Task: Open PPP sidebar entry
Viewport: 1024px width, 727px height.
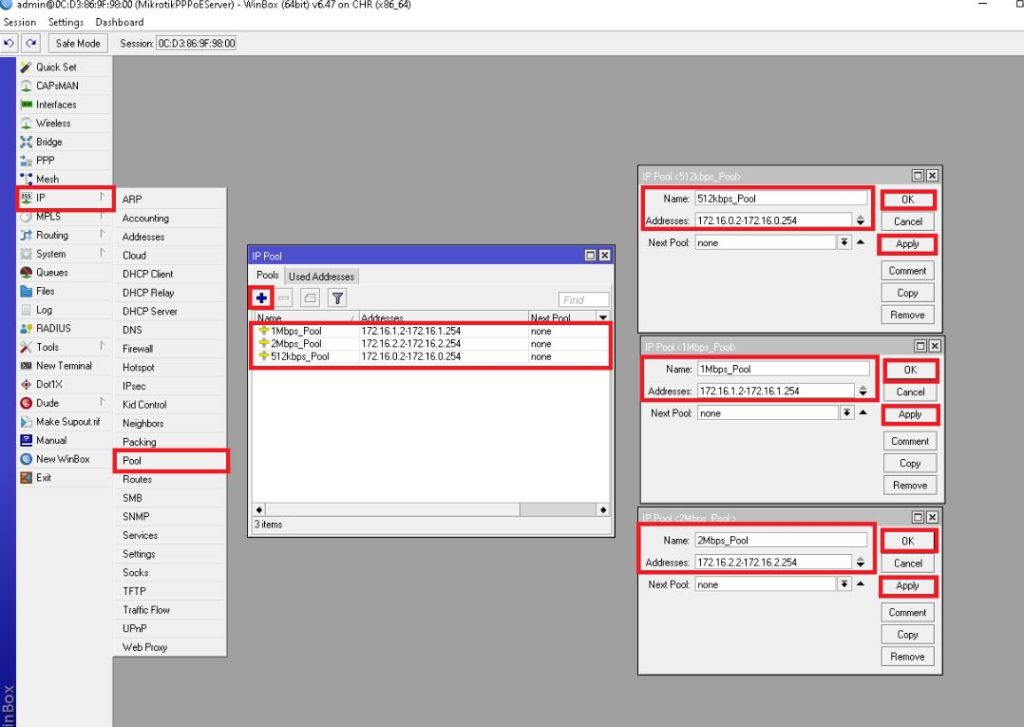Action: [x=64, y=160]
